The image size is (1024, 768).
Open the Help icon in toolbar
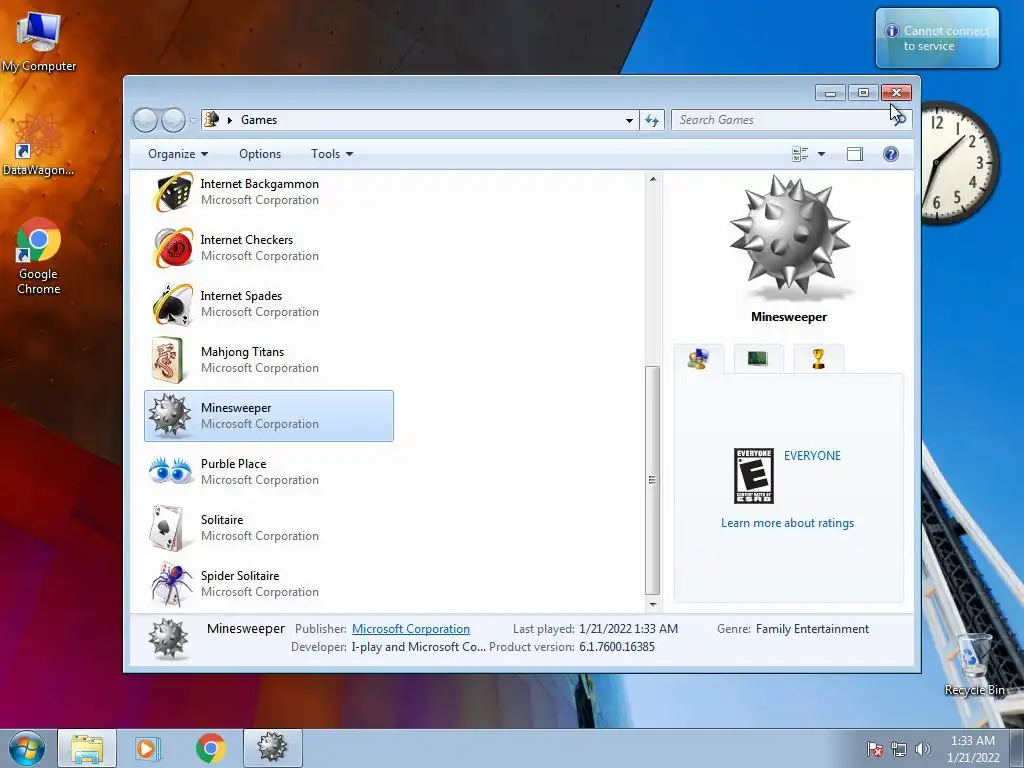click(891, 154)
